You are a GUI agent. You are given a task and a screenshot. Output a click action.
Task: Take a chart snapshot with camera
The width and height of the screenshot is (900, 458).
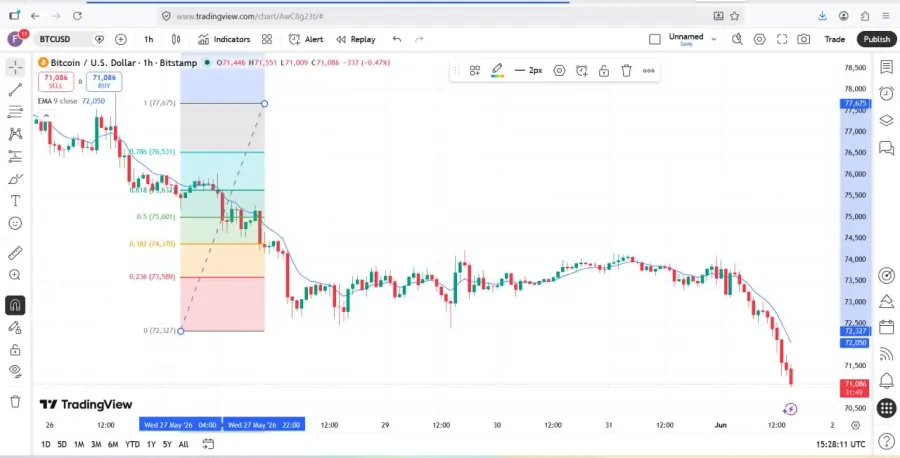(804, 39)
